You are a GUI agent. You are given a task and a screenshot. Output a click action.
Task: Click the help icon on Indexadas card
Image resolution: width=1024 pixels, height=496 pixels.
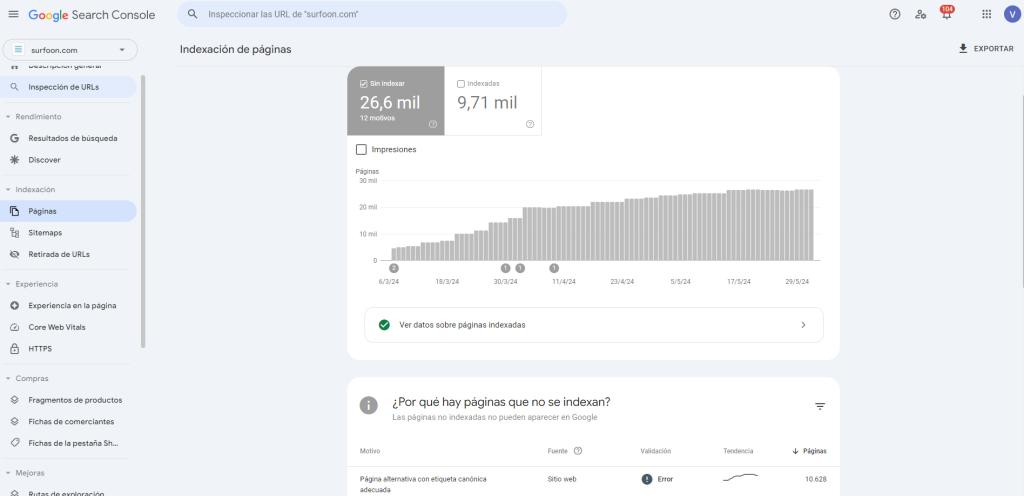[x=530, y=124]
